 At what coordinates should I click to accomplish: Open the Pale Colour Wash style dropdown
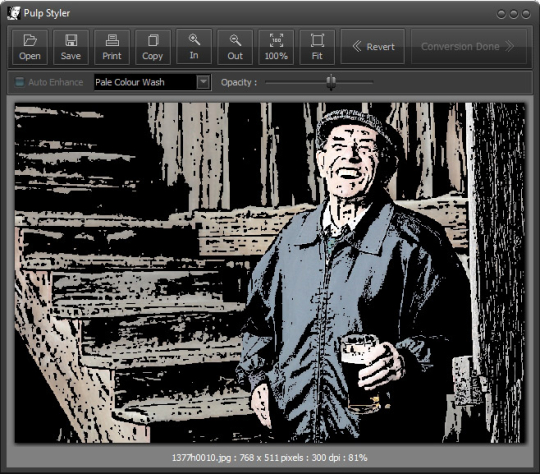coord(153,82)
